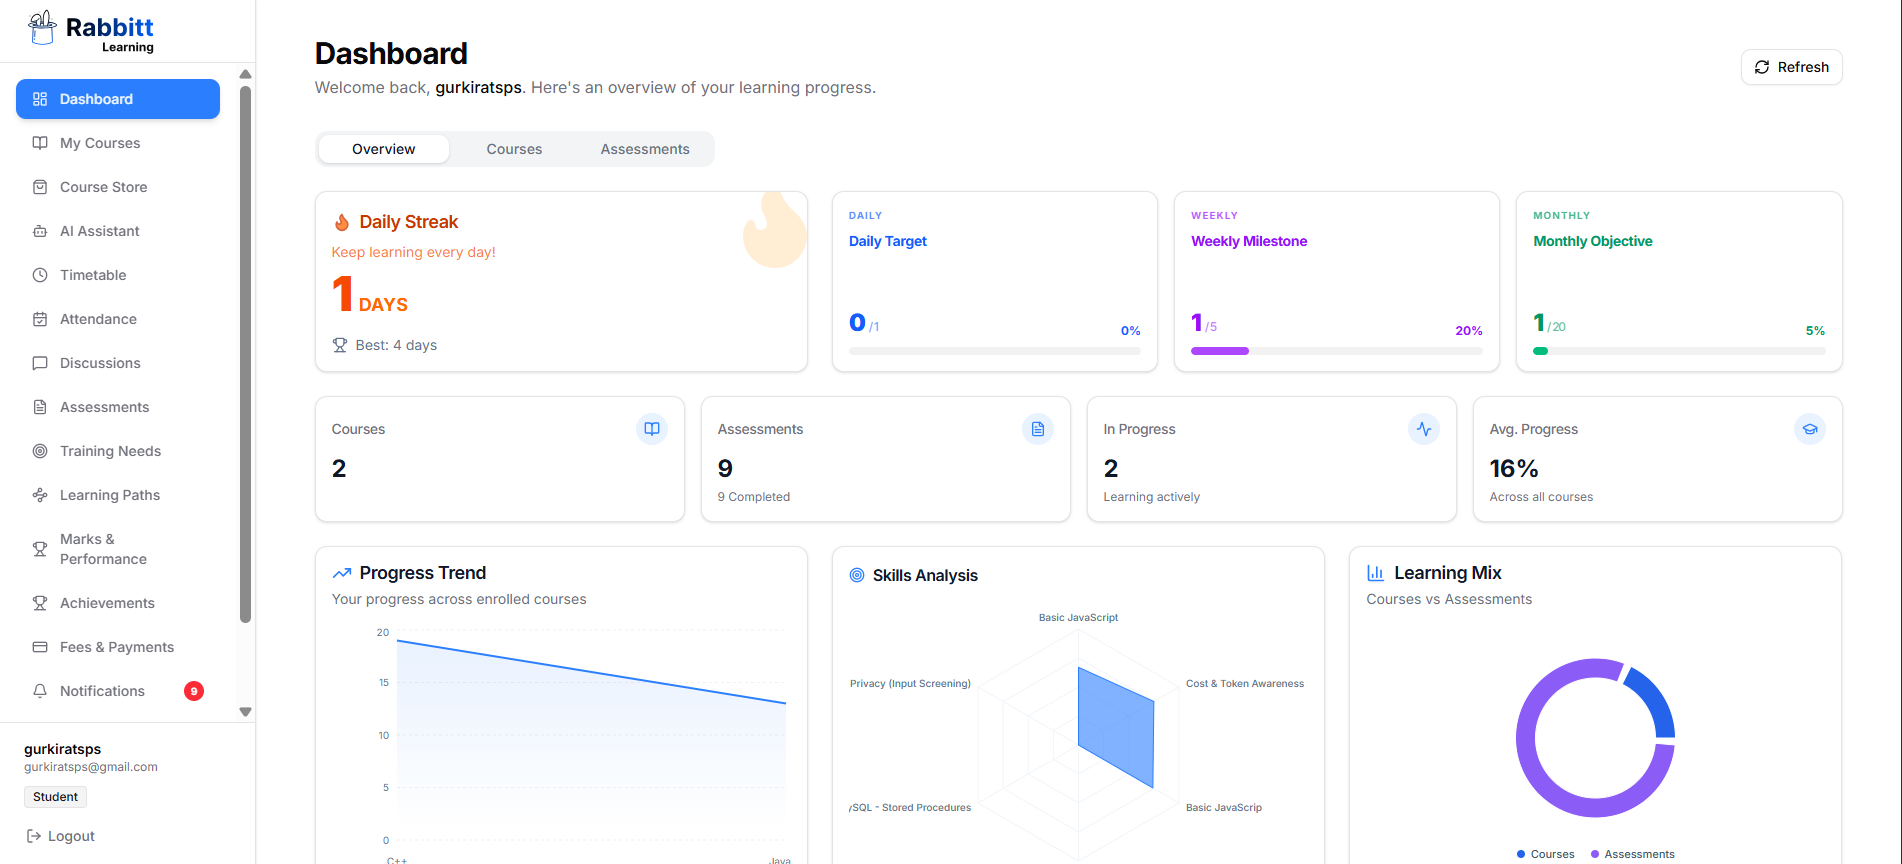Image resolution: width=1902 pixels, height=864 pixels.
Task: Click the Rabbitt Learning logo
Action: click(x=92, y=31)
